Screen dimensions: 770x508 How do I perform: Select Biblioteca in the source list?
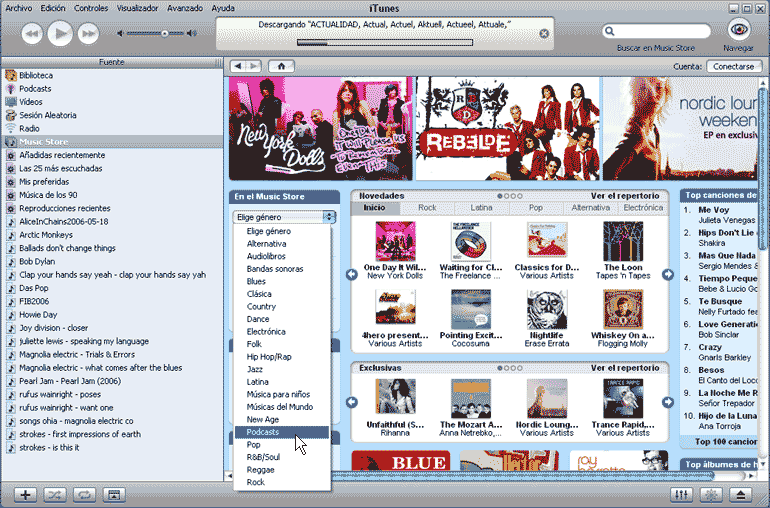tap(112, 76)
